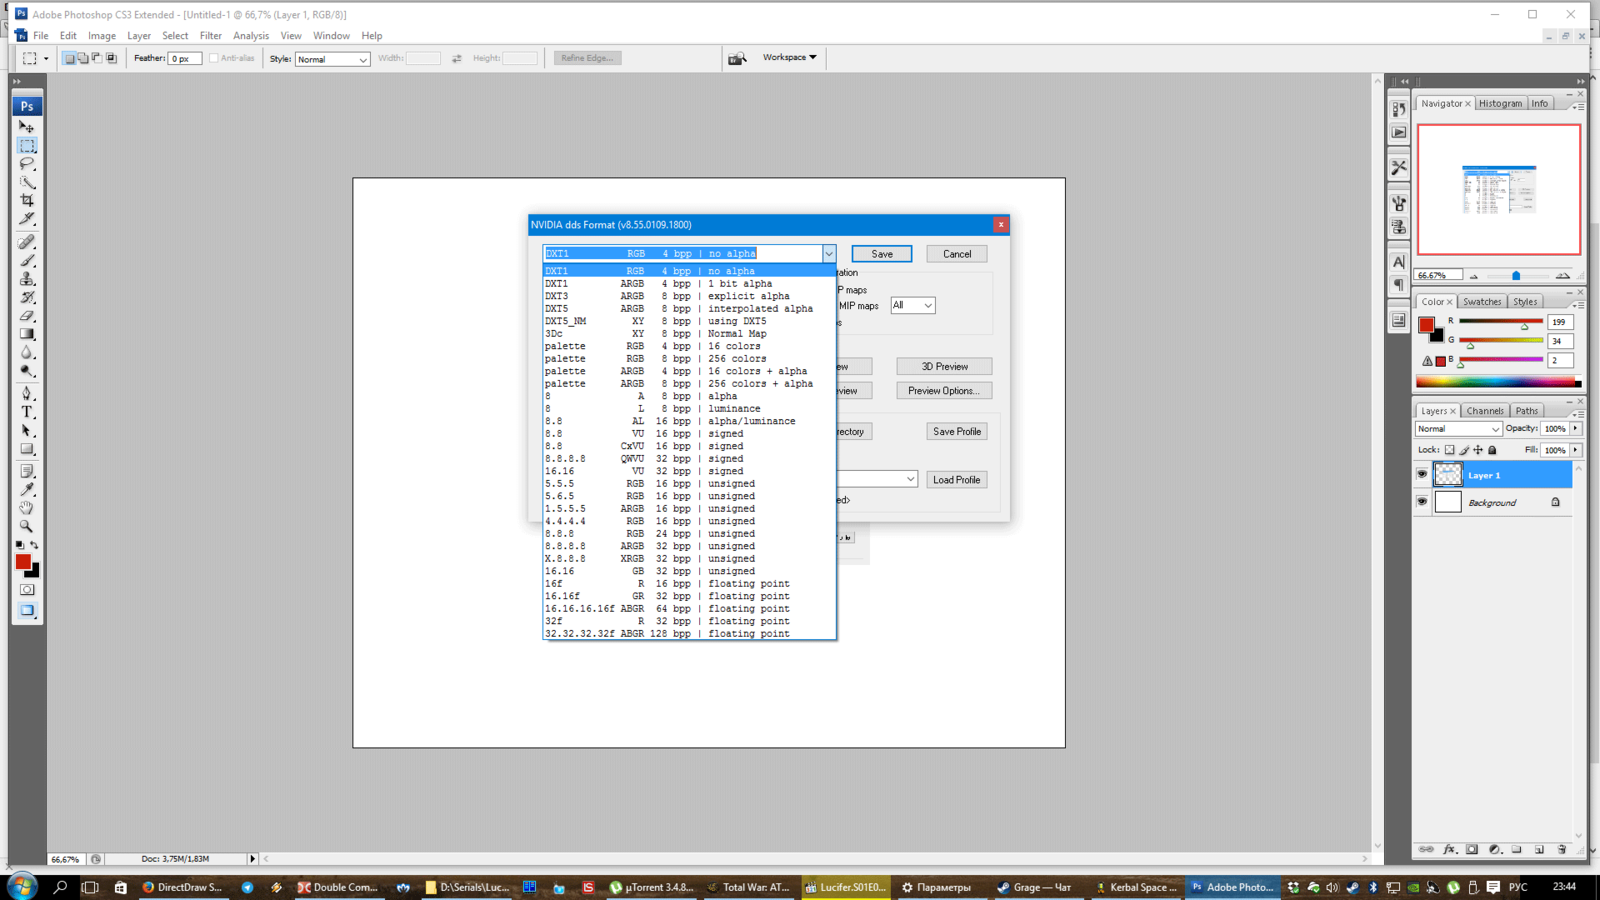The width and height of the screenshot is (1600, 900).
Task: Select the Path Selection tool
Action: pos(27,431)
